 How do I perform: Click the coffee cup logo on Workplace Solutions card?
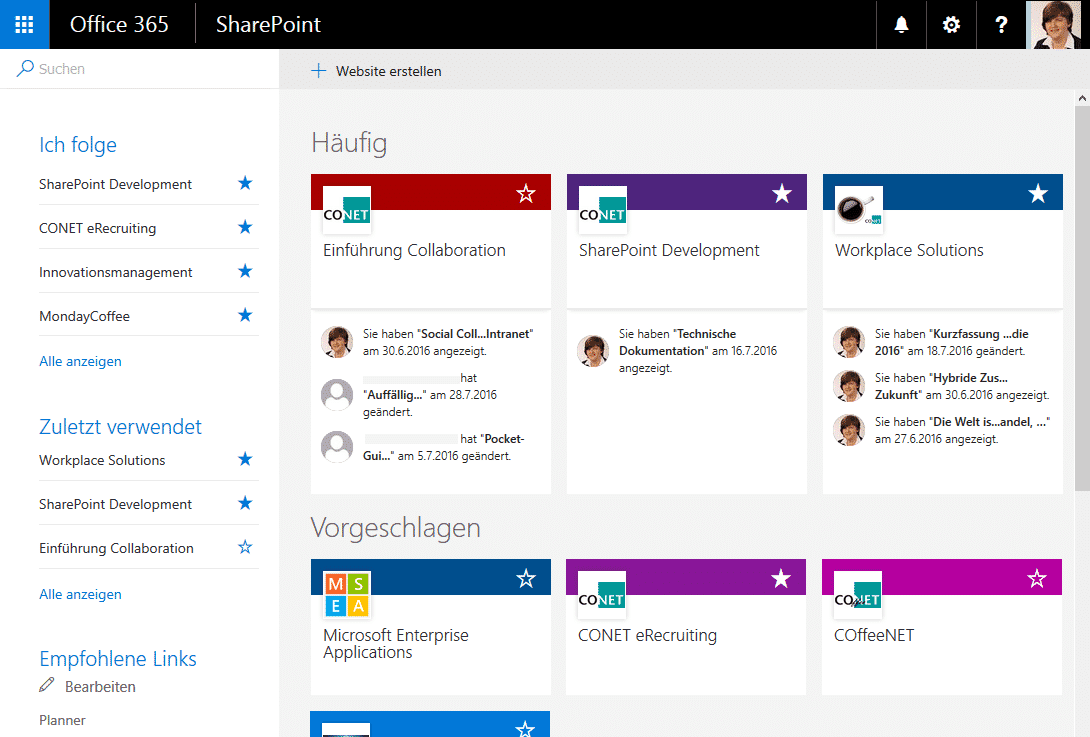[859, 209]
